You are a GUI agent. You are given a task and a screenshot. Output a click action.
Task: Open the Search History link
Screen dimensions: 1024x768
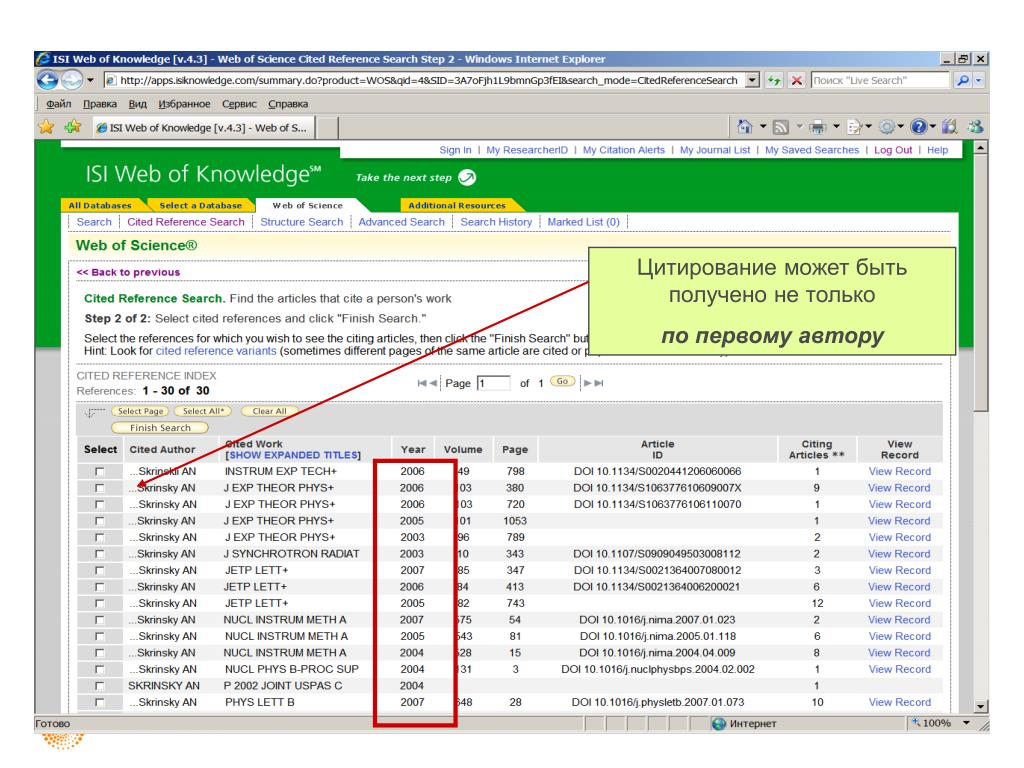point(496,222)
